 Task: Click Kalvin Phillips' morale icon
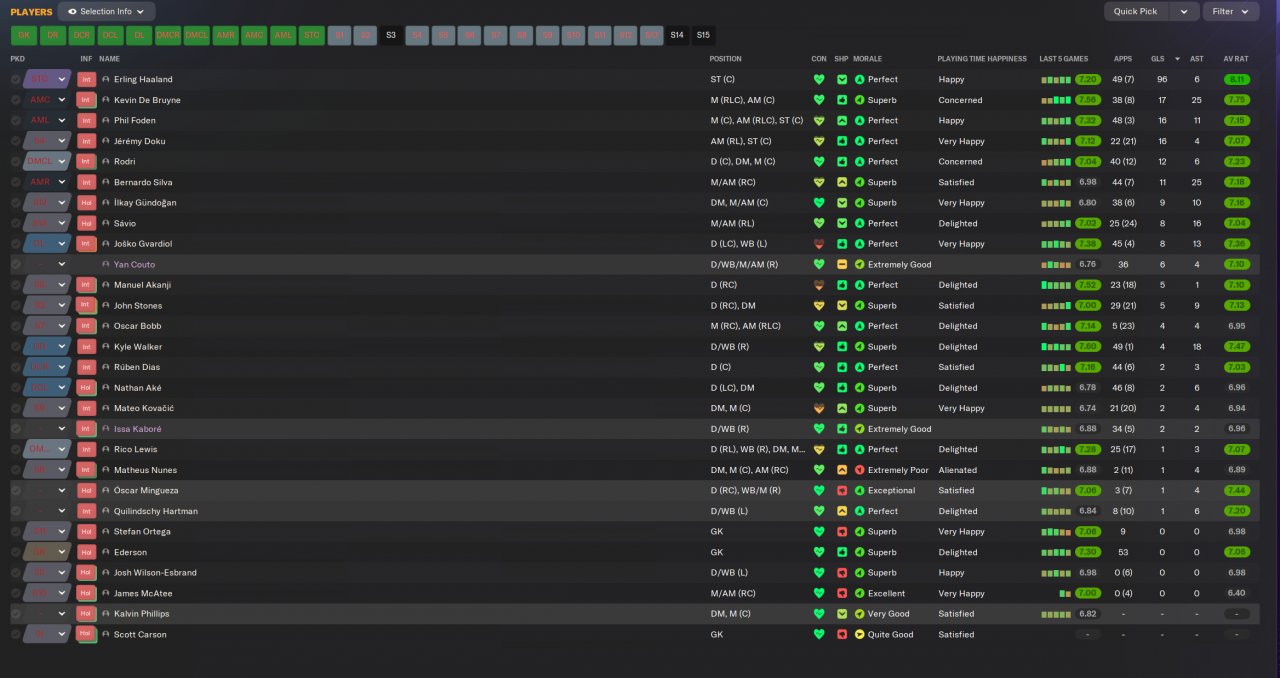[859, 614]
